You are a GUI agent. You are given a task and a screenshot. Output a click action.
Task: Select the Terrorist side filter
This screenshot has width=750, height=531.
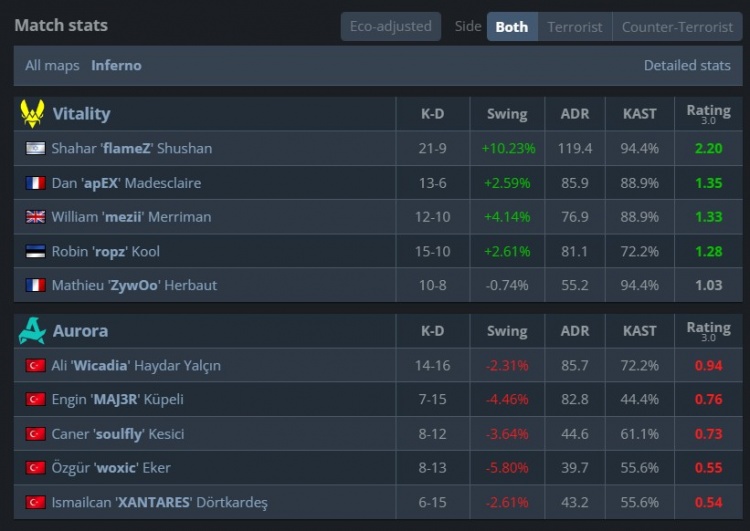point(575,27)
